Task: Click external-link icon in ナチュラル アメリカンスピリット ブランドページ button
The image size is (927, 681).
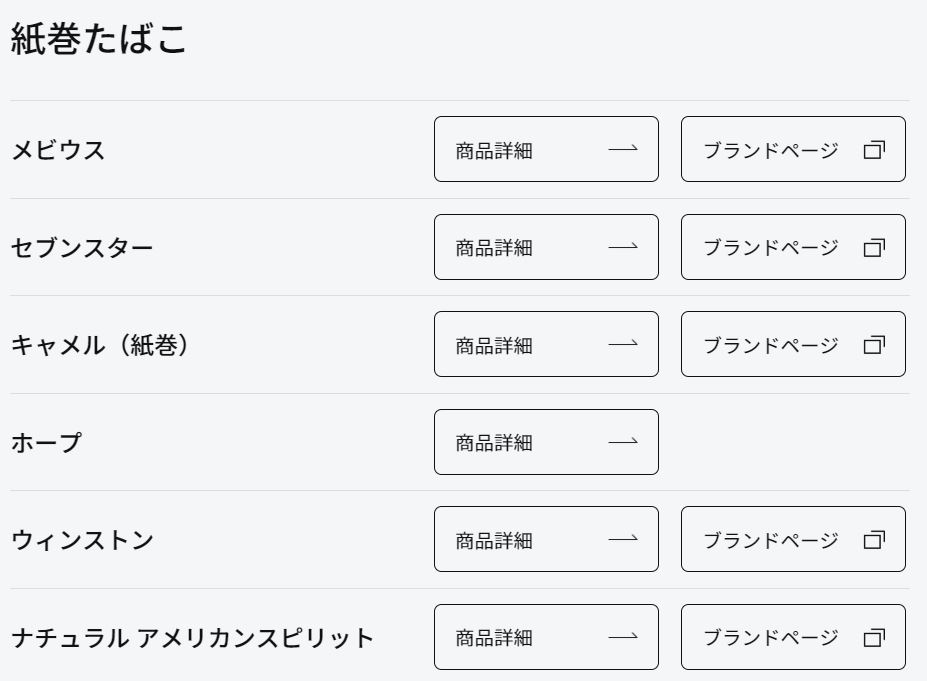Action: click(874, 637)
